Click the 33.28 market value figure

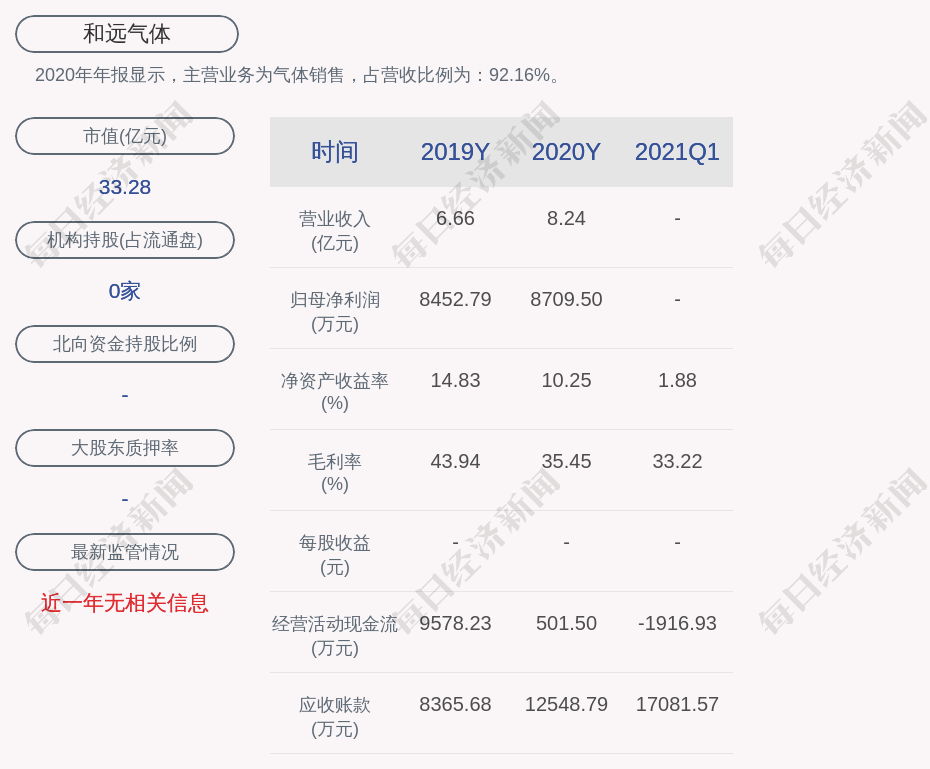coord(125,187)
